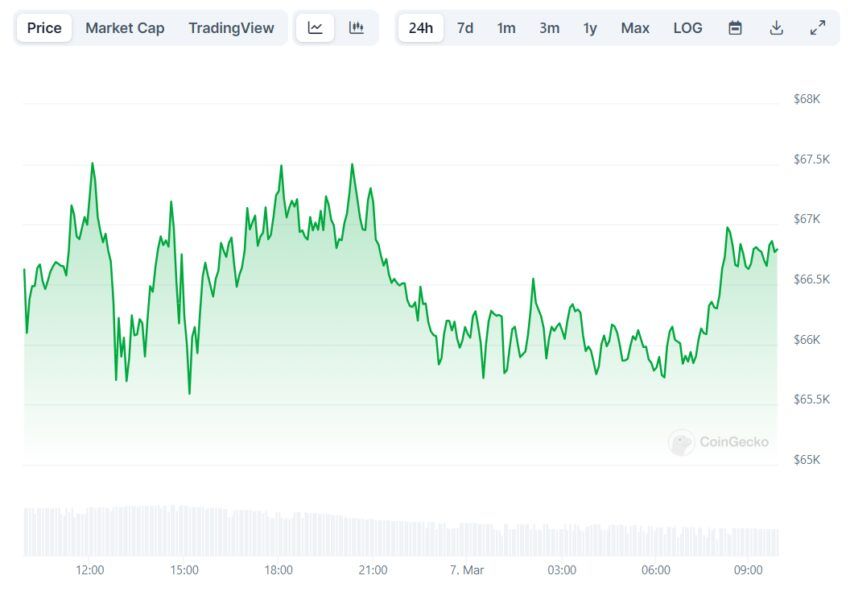Expand the chart to fullscreen
850x592 pixels.
(x=817, y=28)
